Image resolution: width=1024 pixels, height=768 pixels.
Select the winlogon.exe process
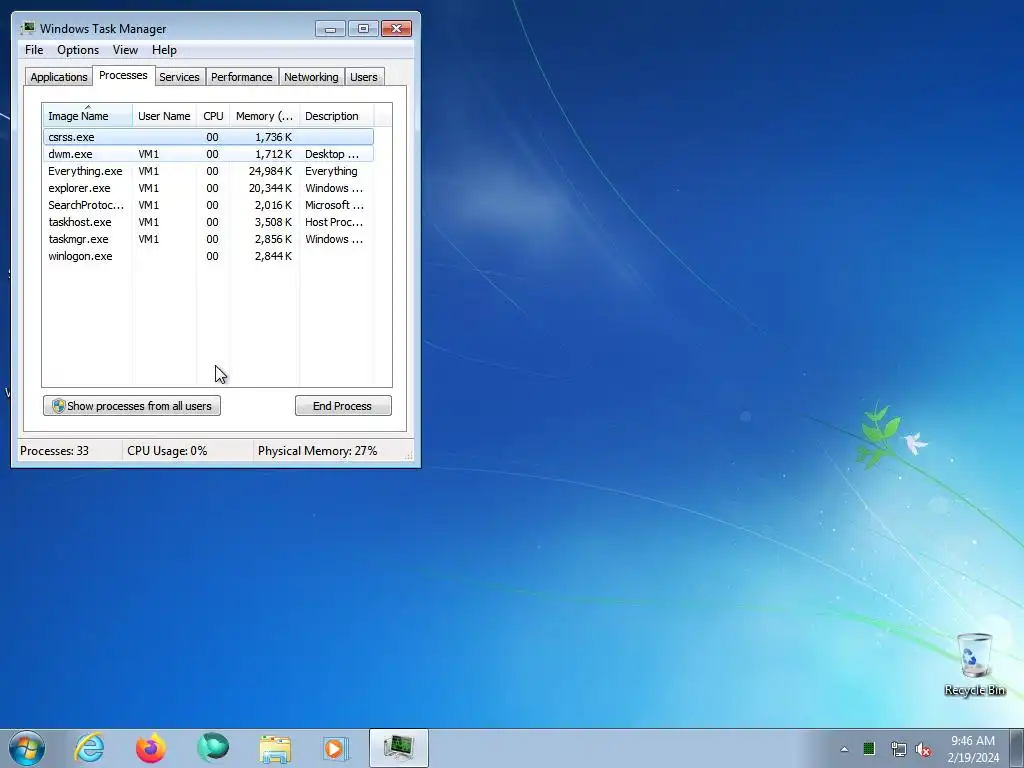[x=208, y=256]
